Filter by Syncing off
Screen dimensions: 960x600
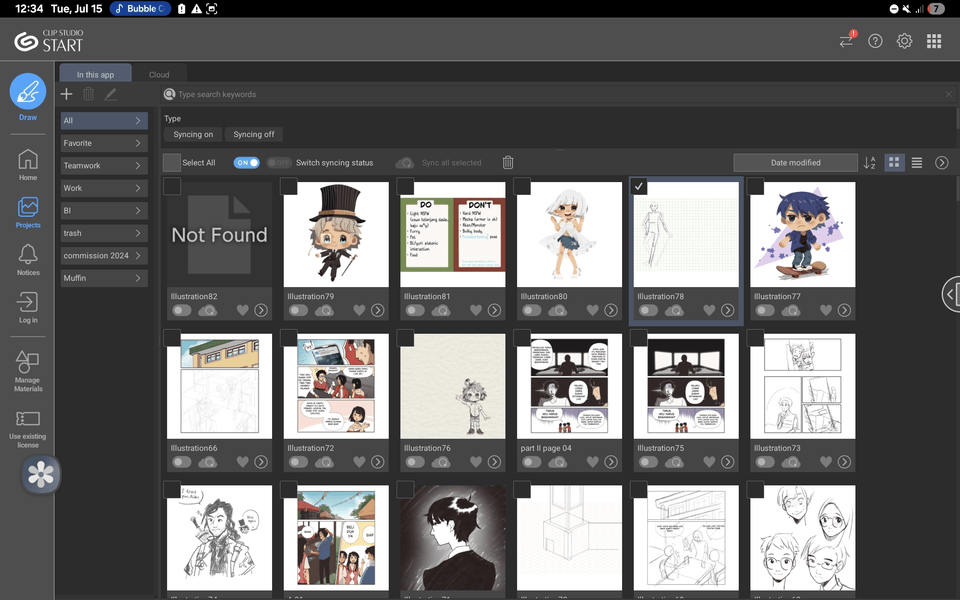(253, 134)
